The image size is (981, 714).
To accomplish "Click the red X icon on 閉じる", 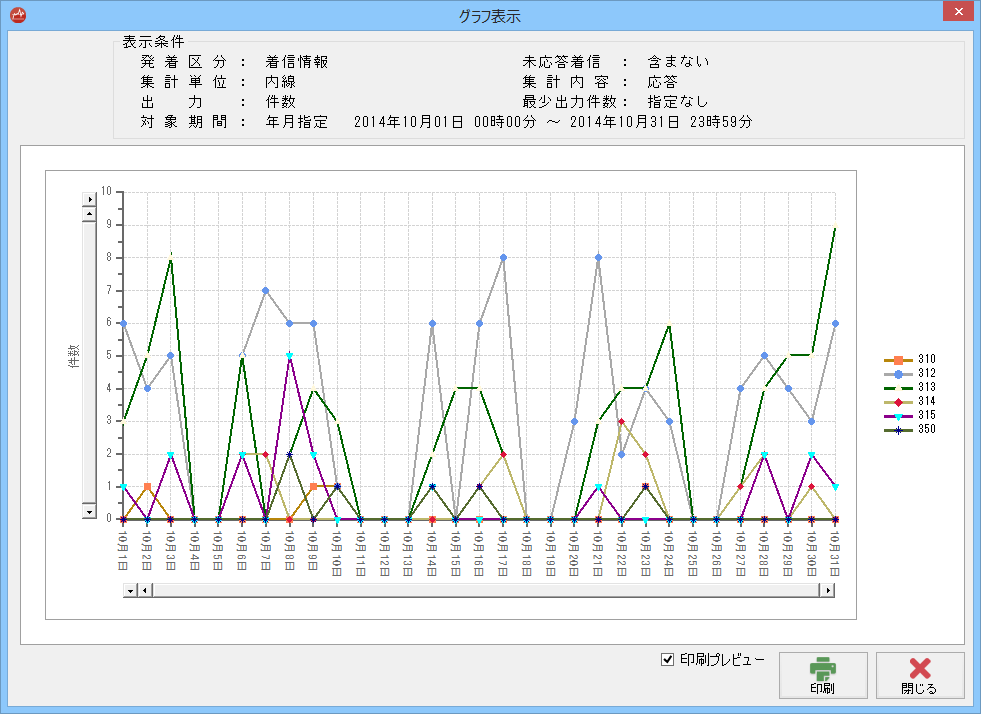I will tap(919, 669).
